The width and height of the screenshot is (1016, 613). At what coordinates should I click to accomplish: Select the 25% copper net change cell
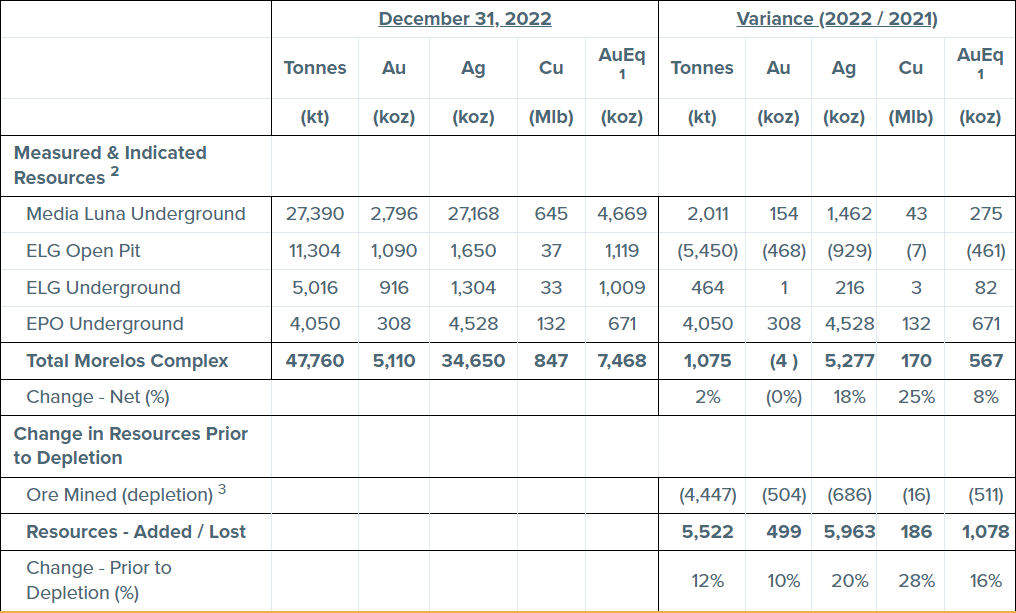coord(916,397)
